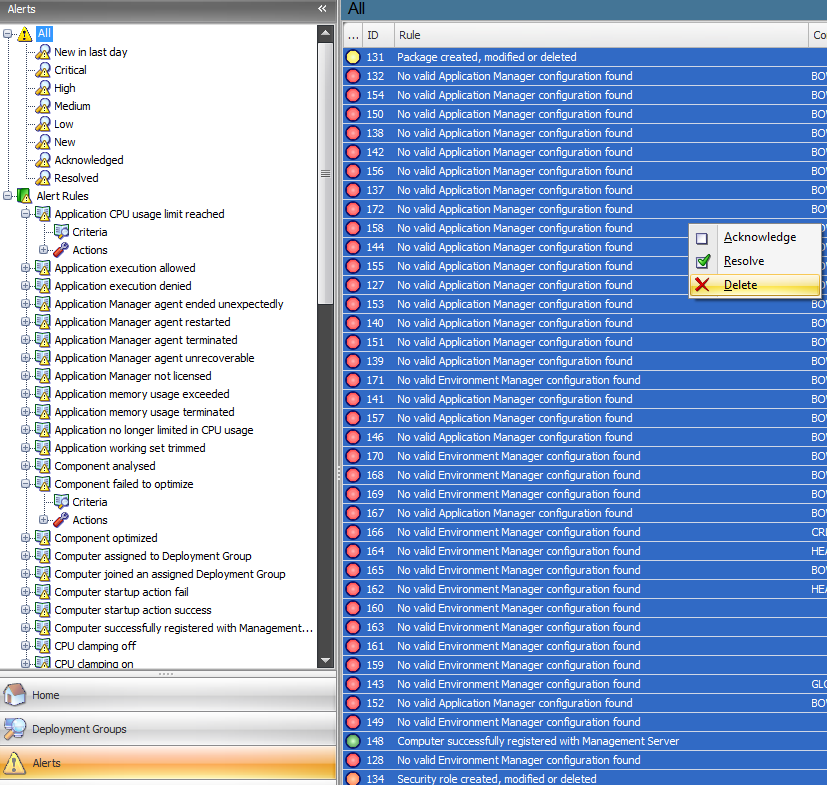Select Application Manager agent restarted rule
This screenshot has width=827, height=785.
point(142,322)
